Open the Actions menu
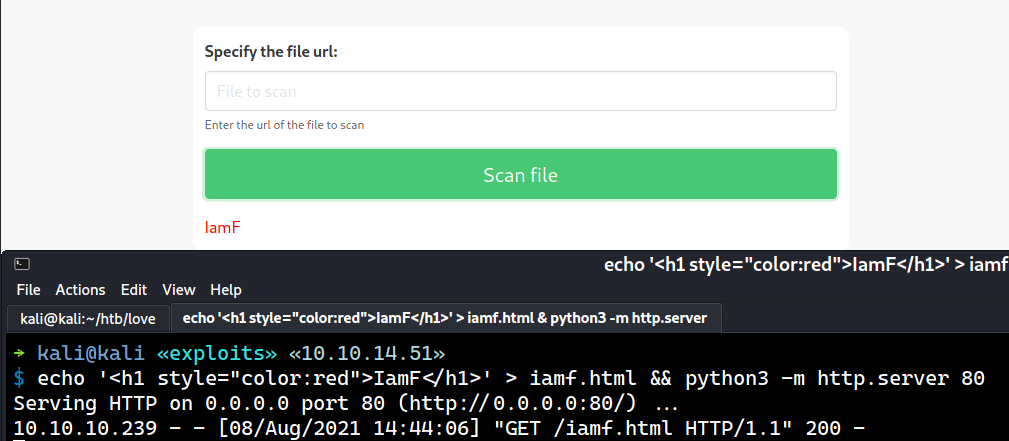The width and height of the screenshot is (1009, 441). 80,290
